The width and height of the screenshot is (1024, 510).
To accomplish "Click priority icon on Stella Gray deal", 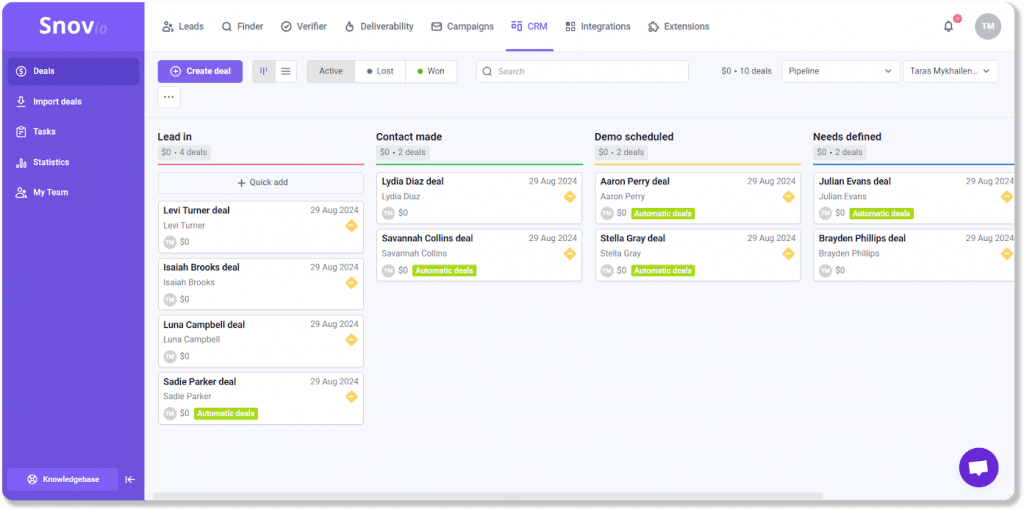I will pos(788,254).
